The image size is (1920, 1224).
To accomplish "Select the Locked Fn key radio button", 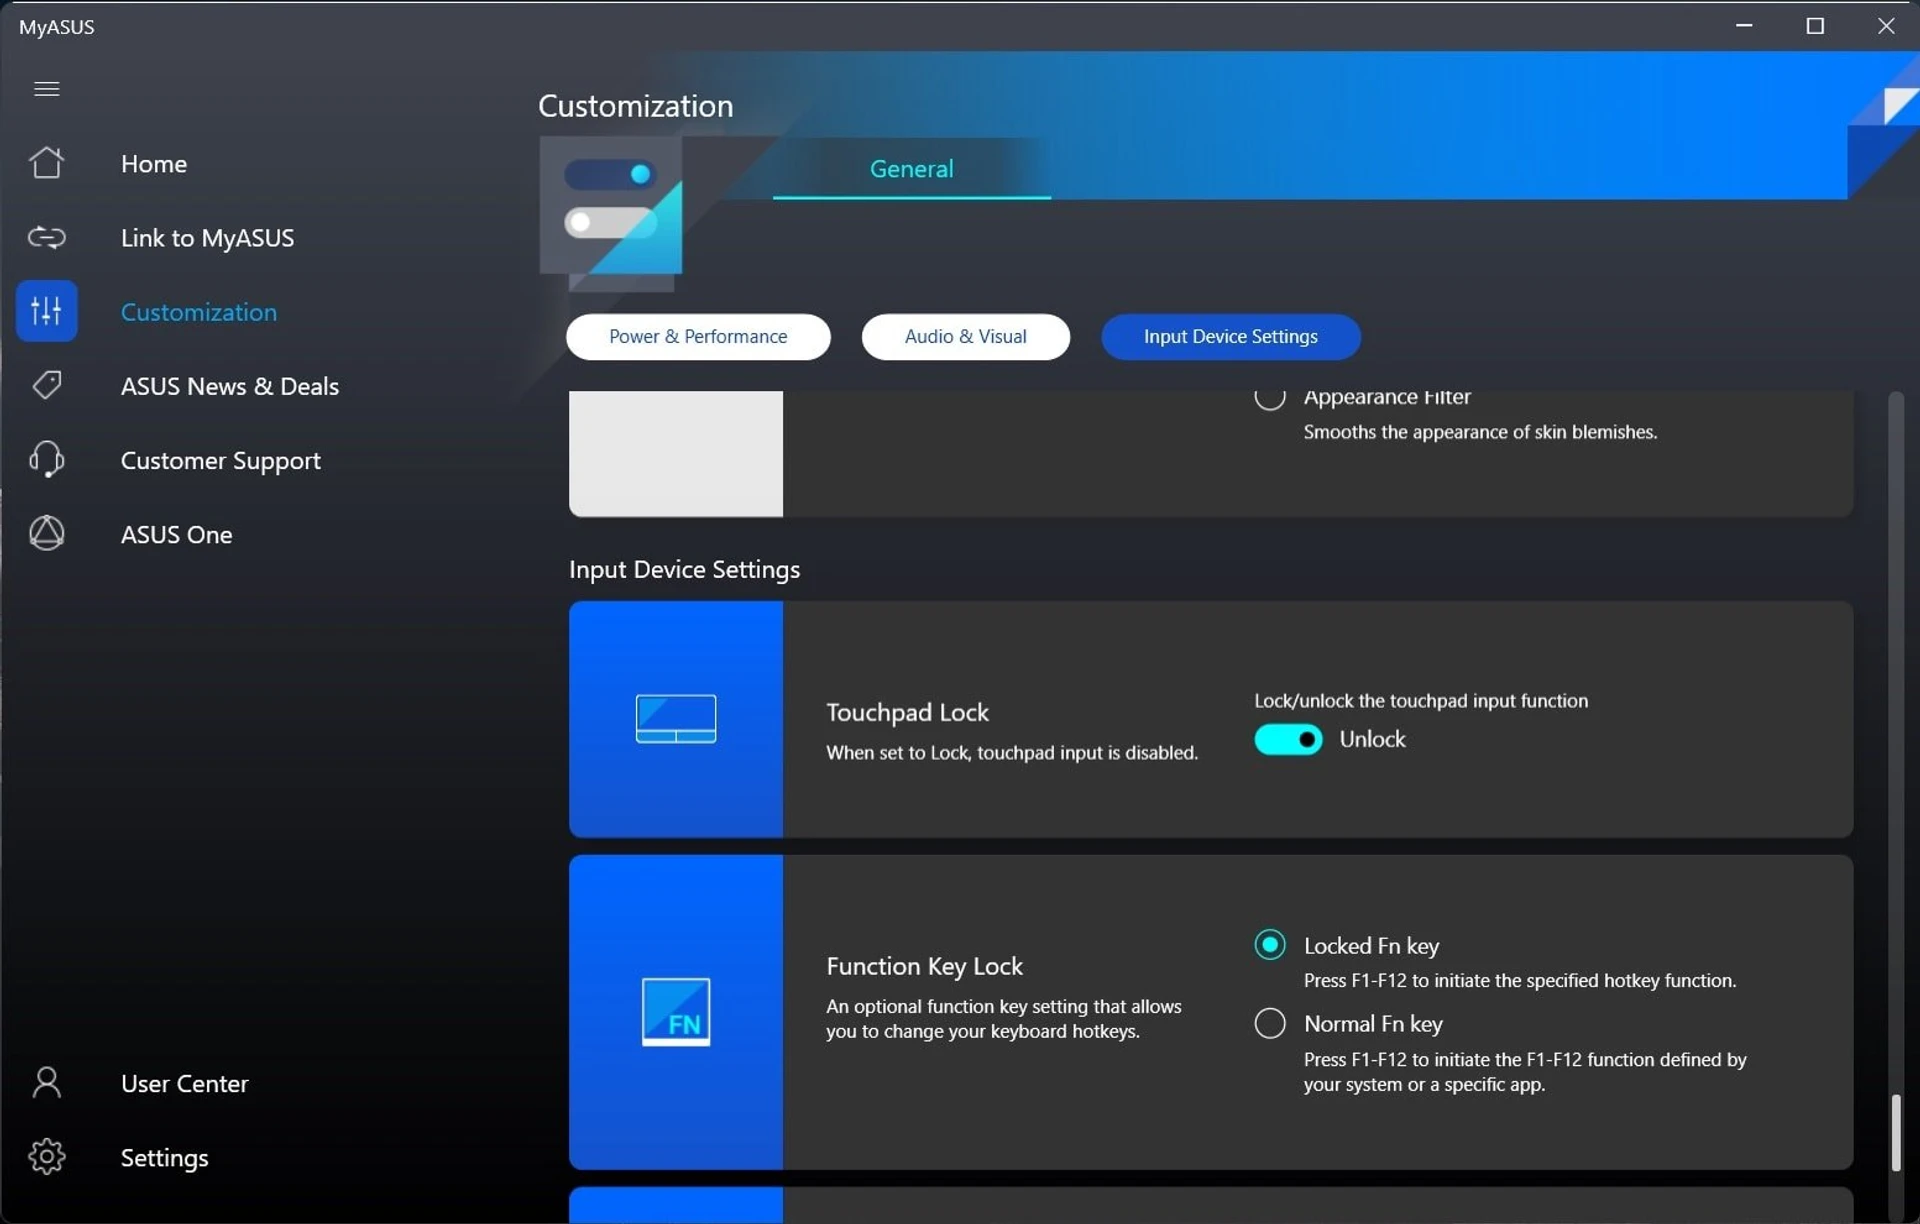I will click(1270, 945).
